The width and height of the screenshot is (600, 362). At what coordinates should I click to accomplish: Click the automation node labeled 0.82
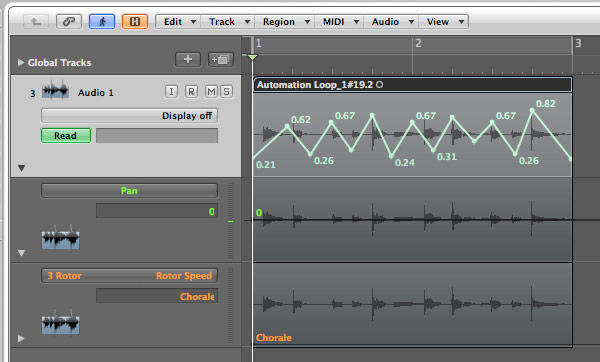[x=532, y=110]
